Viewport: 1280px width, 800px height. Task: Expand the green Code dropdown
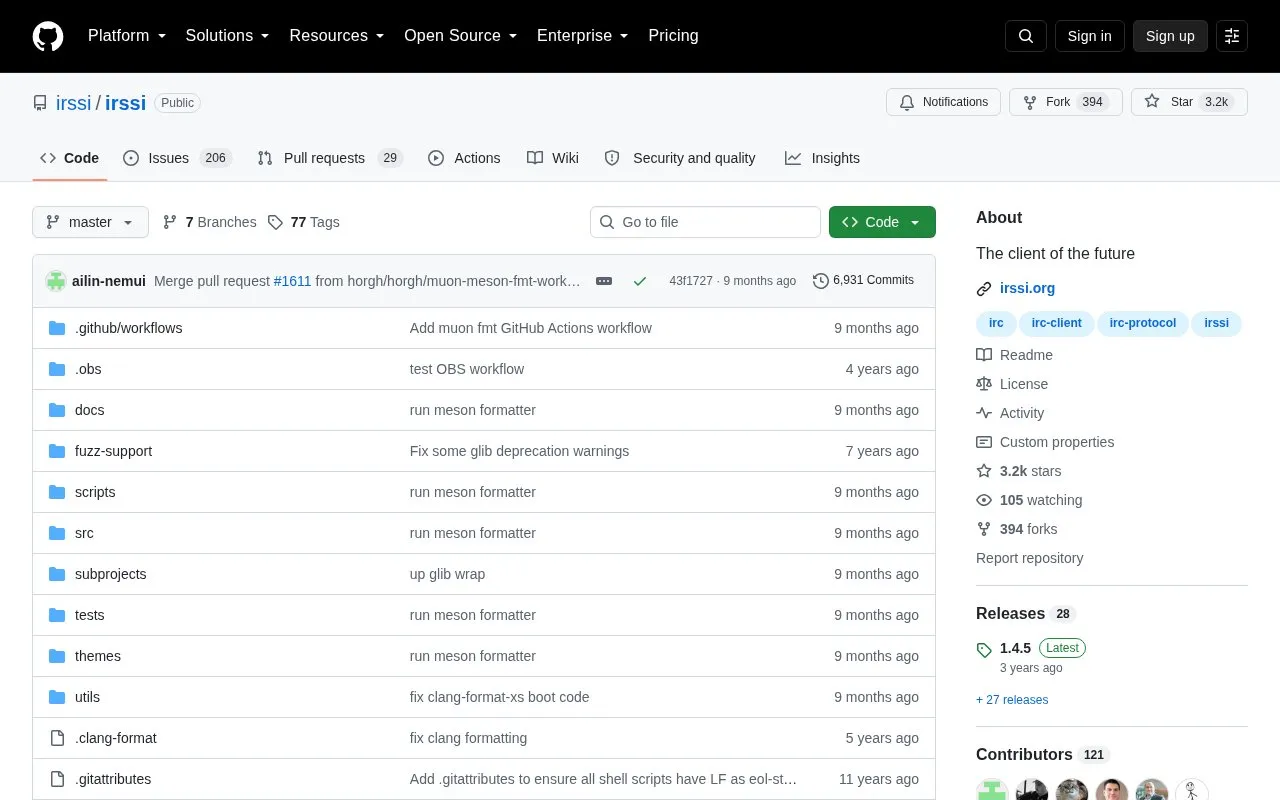(x=882, y=222)
